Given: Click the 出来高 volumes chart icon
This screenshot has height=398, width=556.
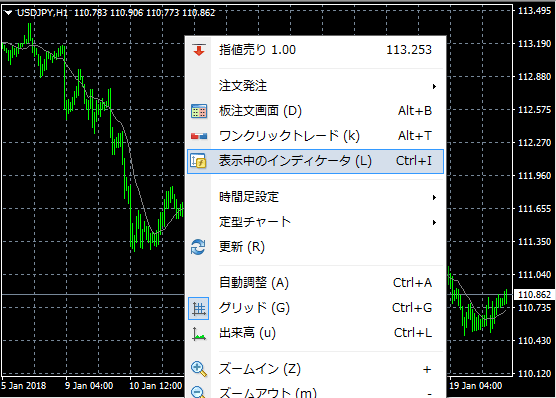Looking at the screenshot, I should [x=199, y=333].
